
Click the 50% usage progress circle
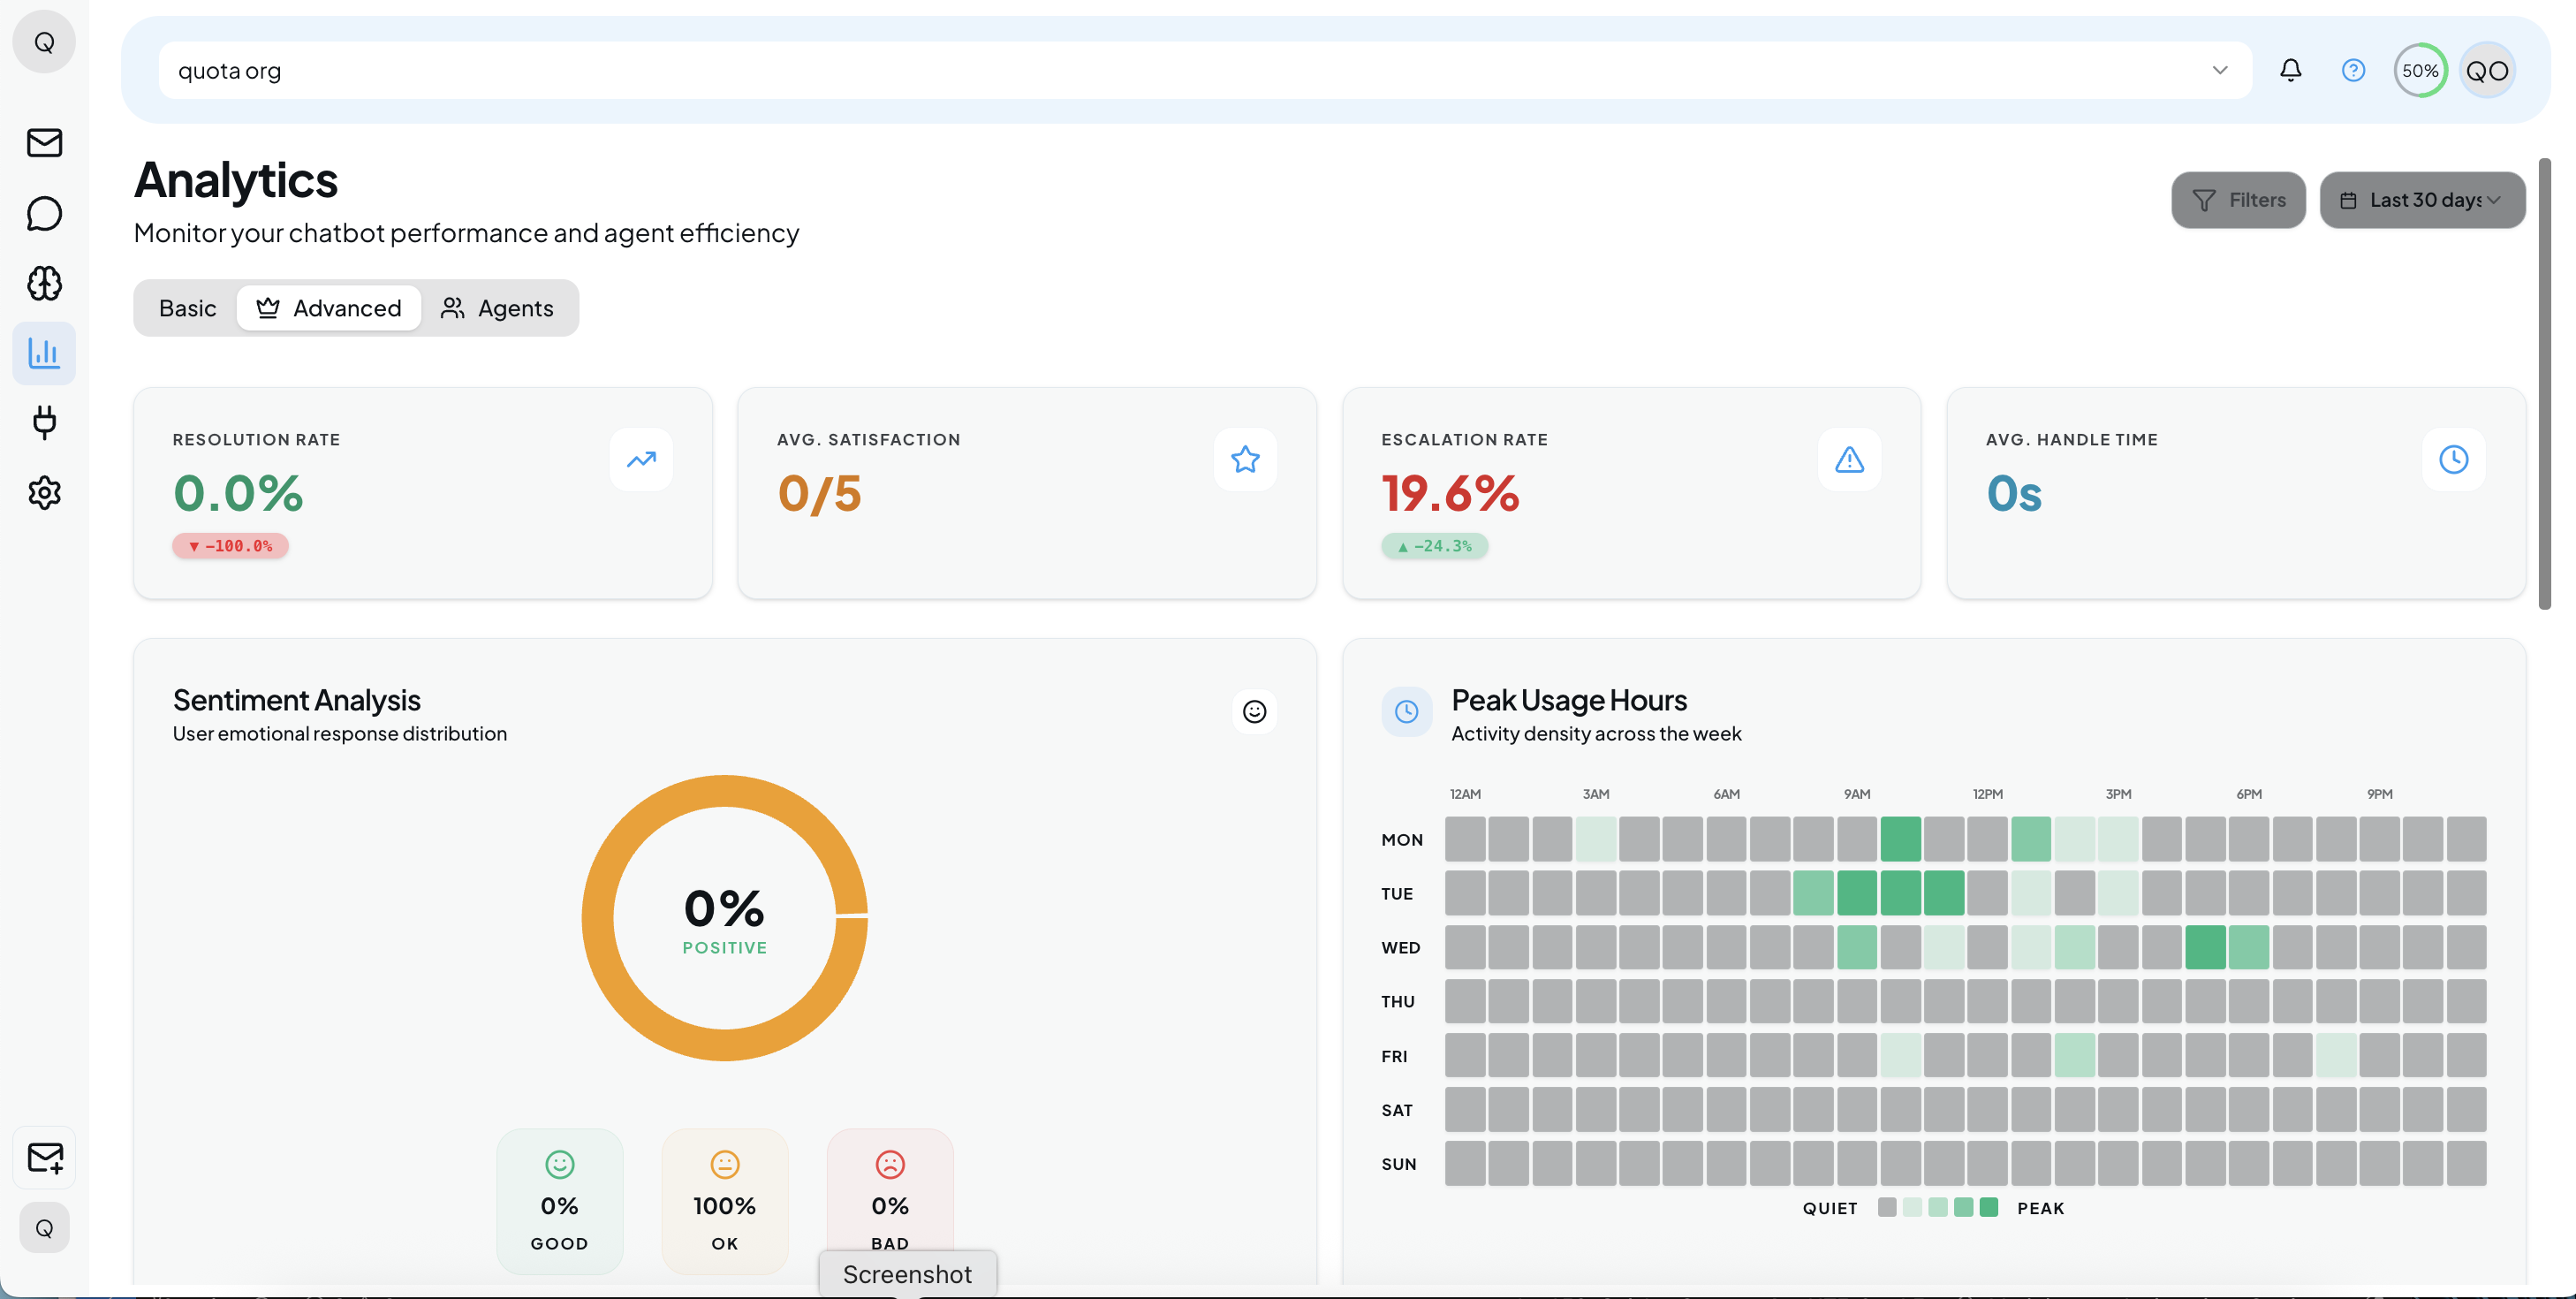click(x=2421, y=70)
